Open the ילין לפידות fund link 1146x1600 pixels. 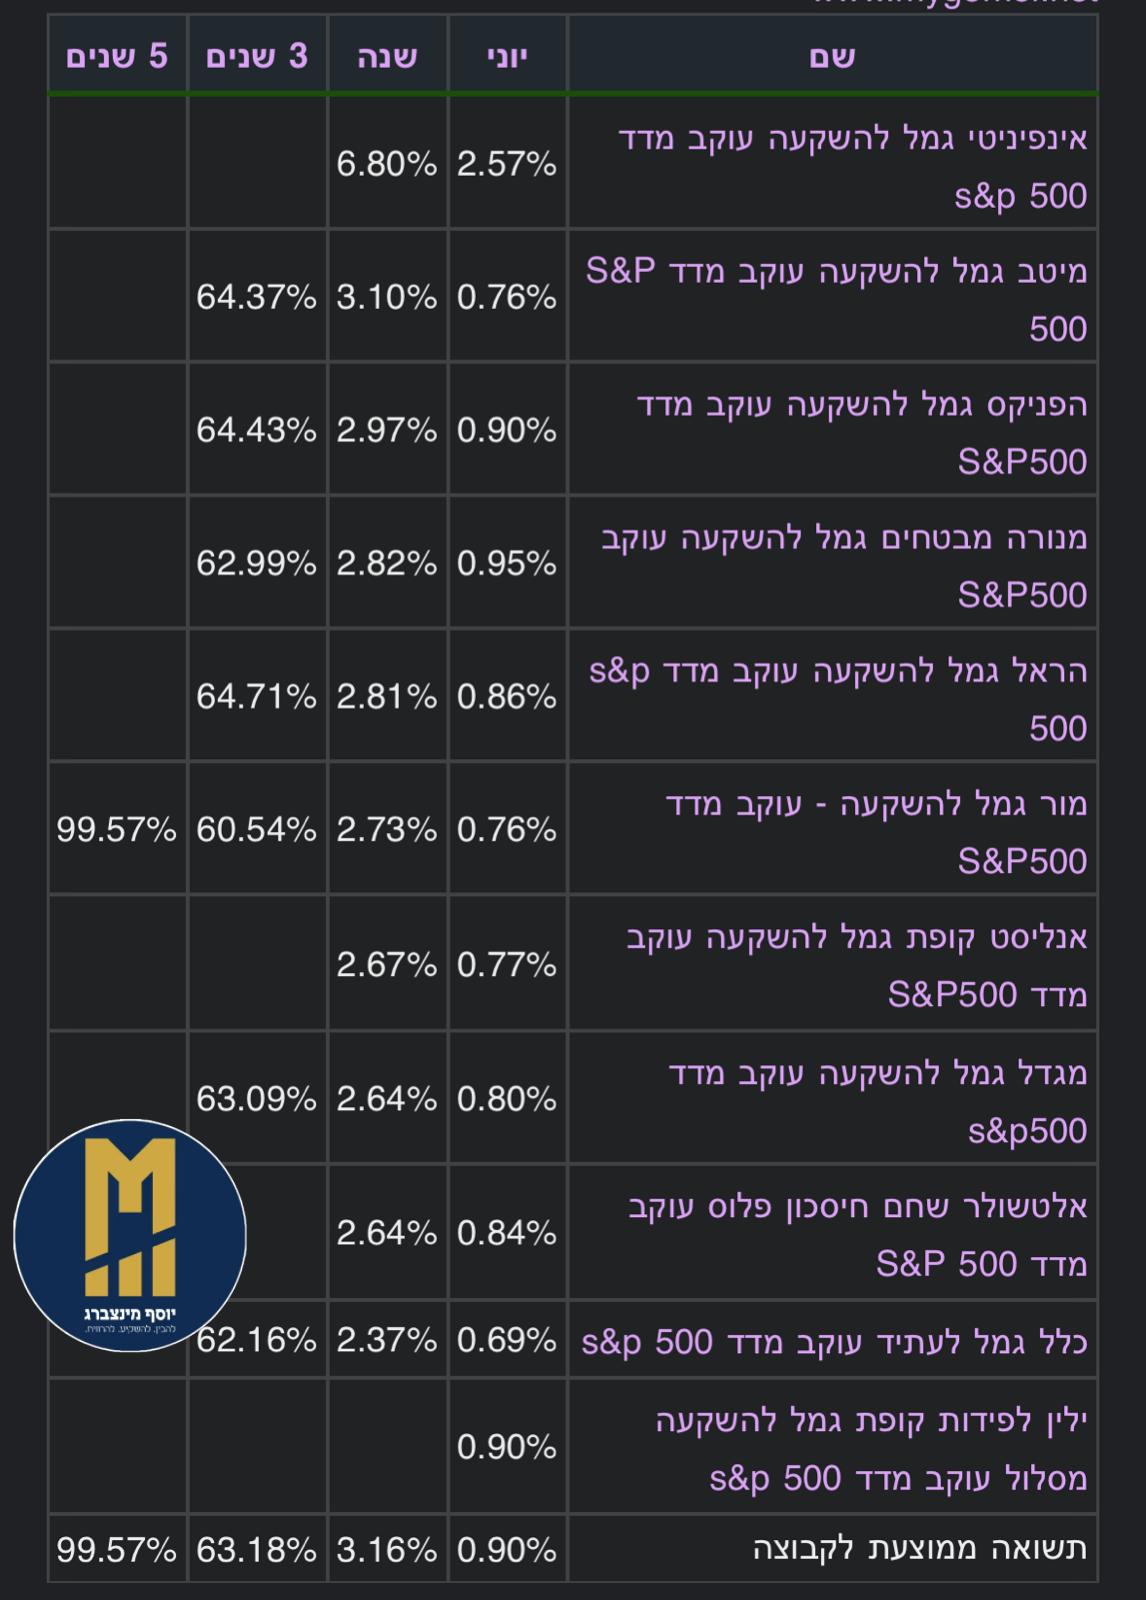pyautogui.click(x=871, y=1420)
